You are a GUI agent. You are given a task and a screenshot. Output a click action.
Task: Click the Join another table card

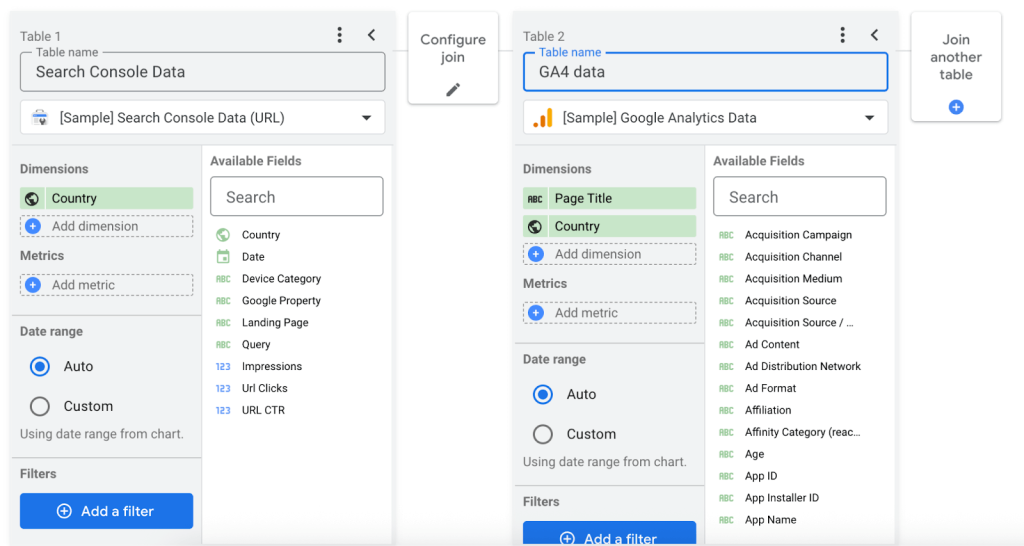point(956,67)
